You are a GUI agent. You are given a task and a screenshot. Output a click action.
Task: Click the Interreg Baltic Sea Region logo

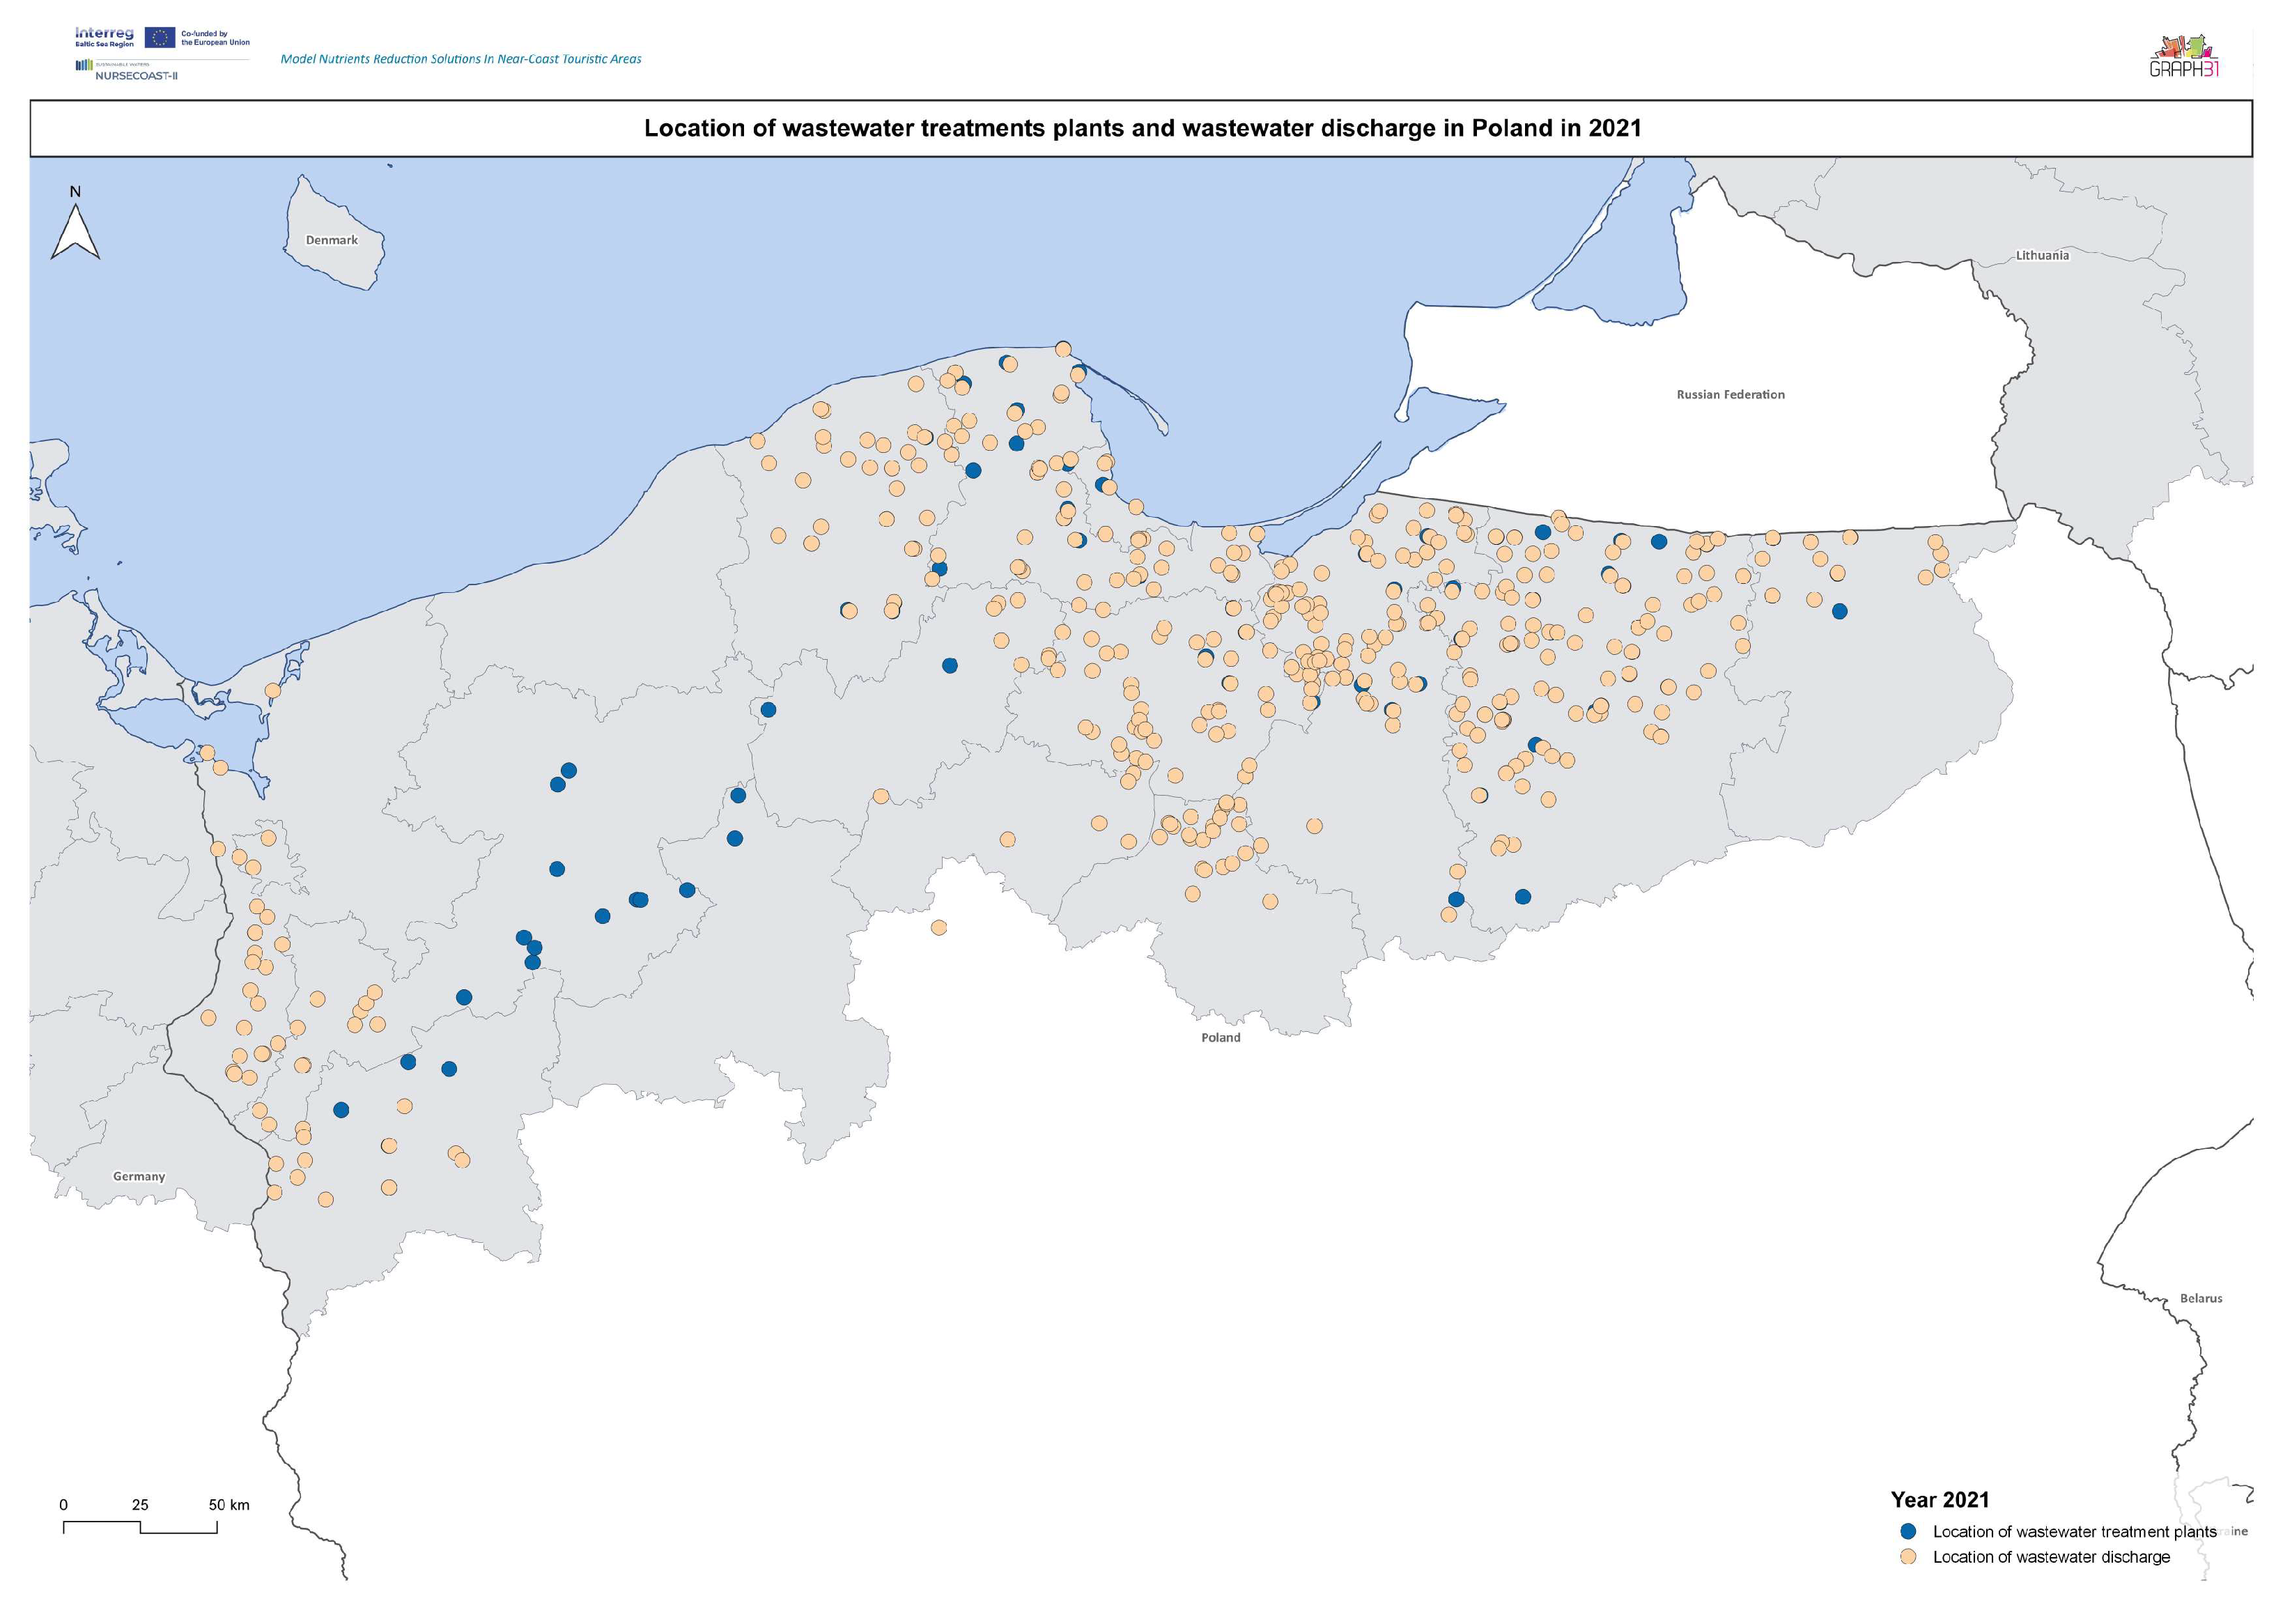tap(104, 38)
